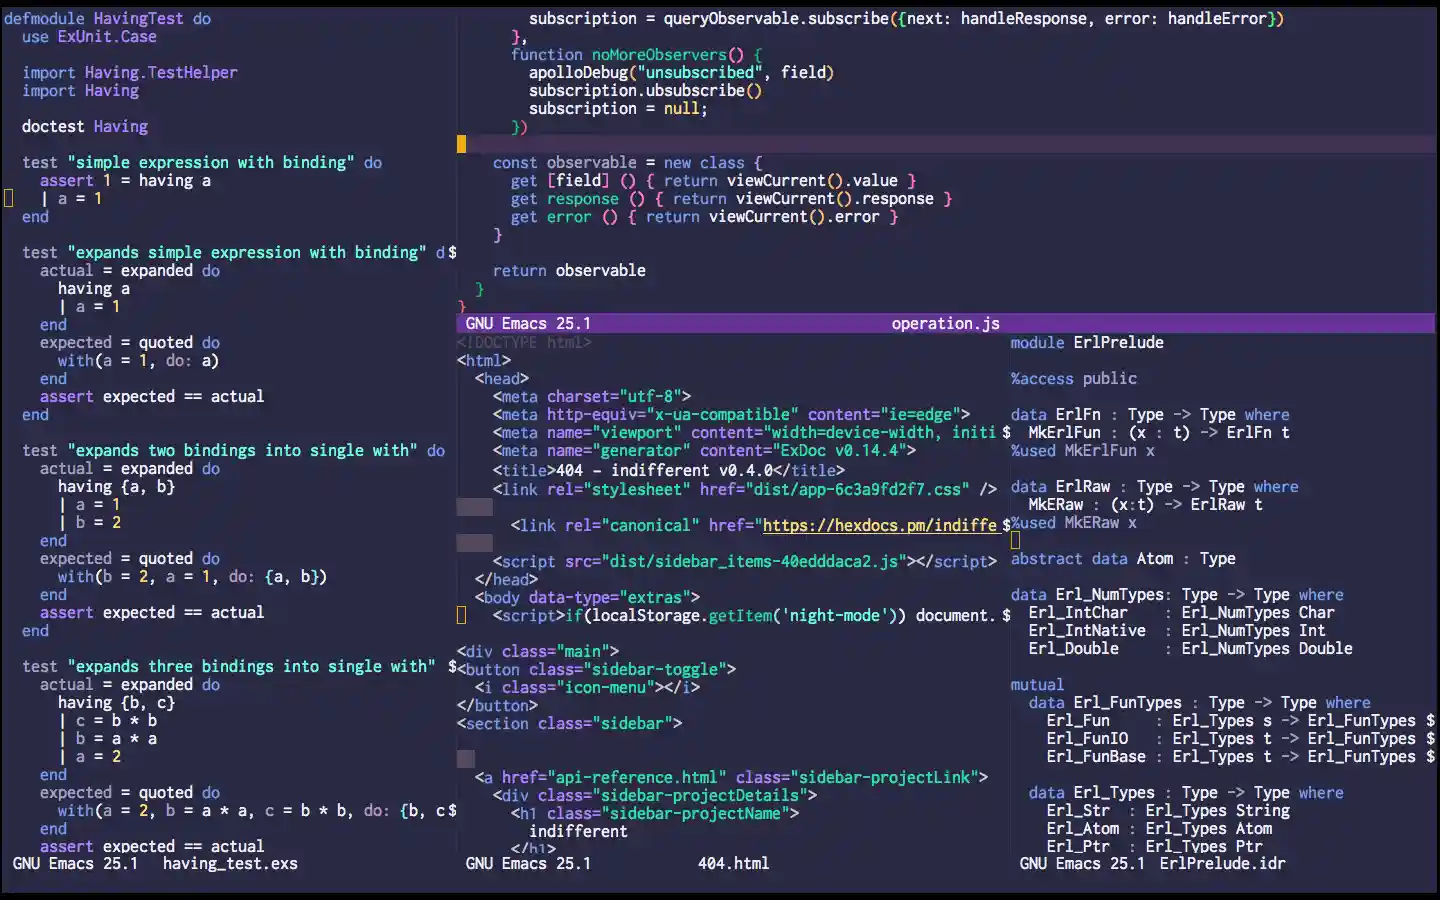Select having_test.exs buffer name in mode line
1440x900 pixels.
pyautogui.click(x=230, y=863)
